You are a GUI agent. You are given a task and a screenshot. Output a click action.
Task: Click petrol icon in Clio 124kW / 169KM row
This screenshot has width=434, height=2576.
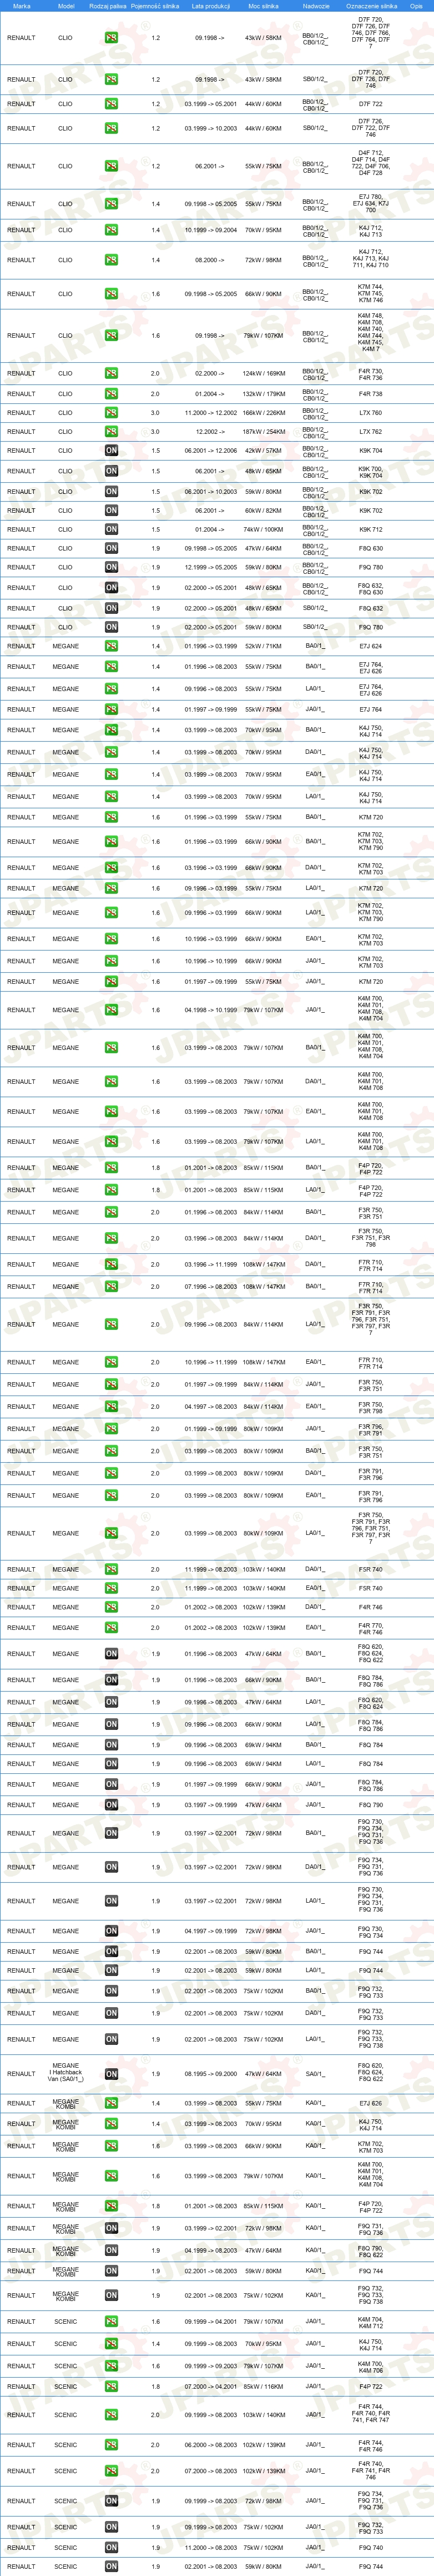[x=111, y=373]
